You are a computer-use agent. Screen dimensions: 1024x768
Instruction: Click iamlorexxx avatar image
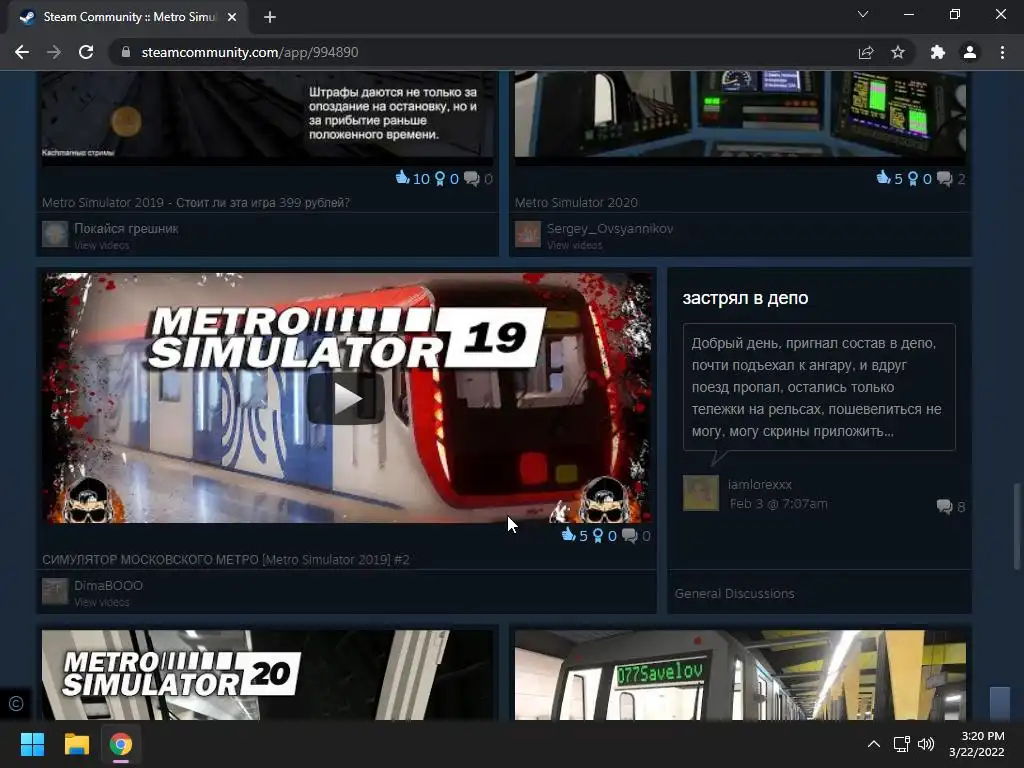point(701,493)
